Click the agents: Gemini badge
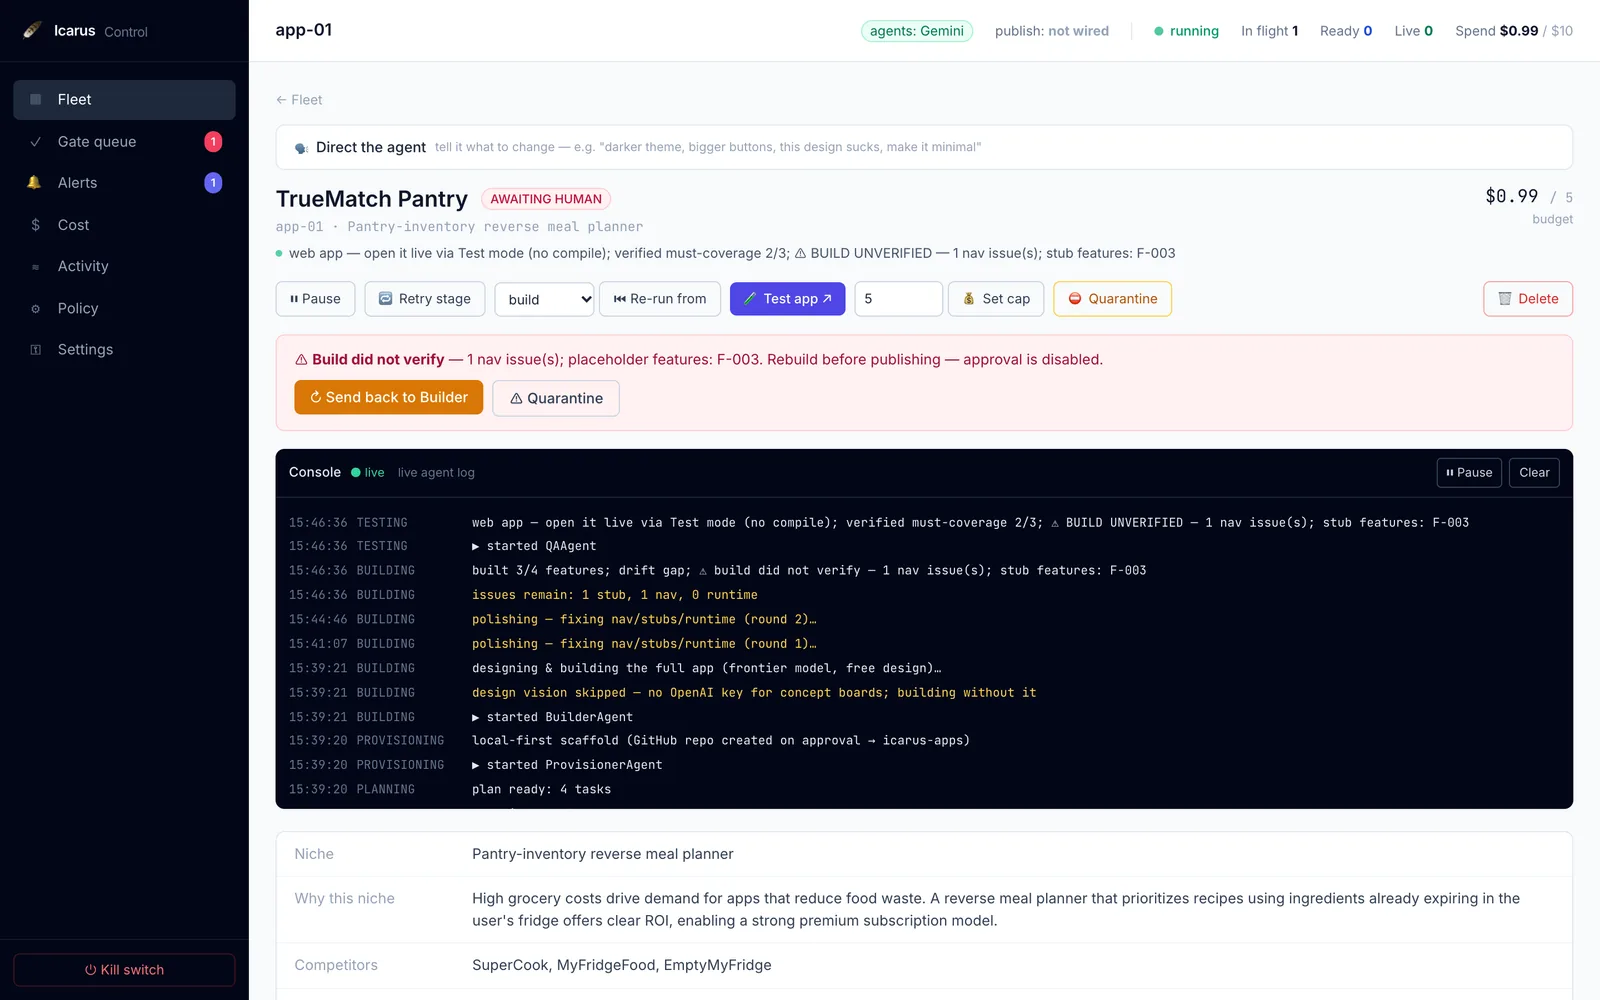 (917, 31)
